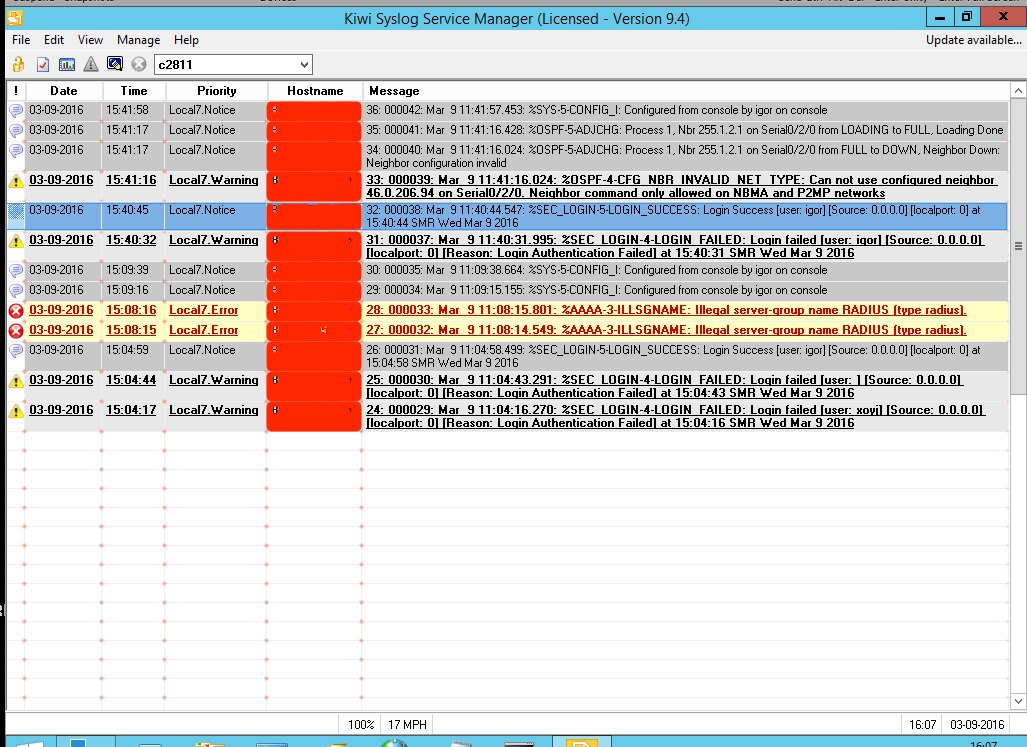Open the View menu
Viewport: 1027px width, 747px height.
click(90, 40)
